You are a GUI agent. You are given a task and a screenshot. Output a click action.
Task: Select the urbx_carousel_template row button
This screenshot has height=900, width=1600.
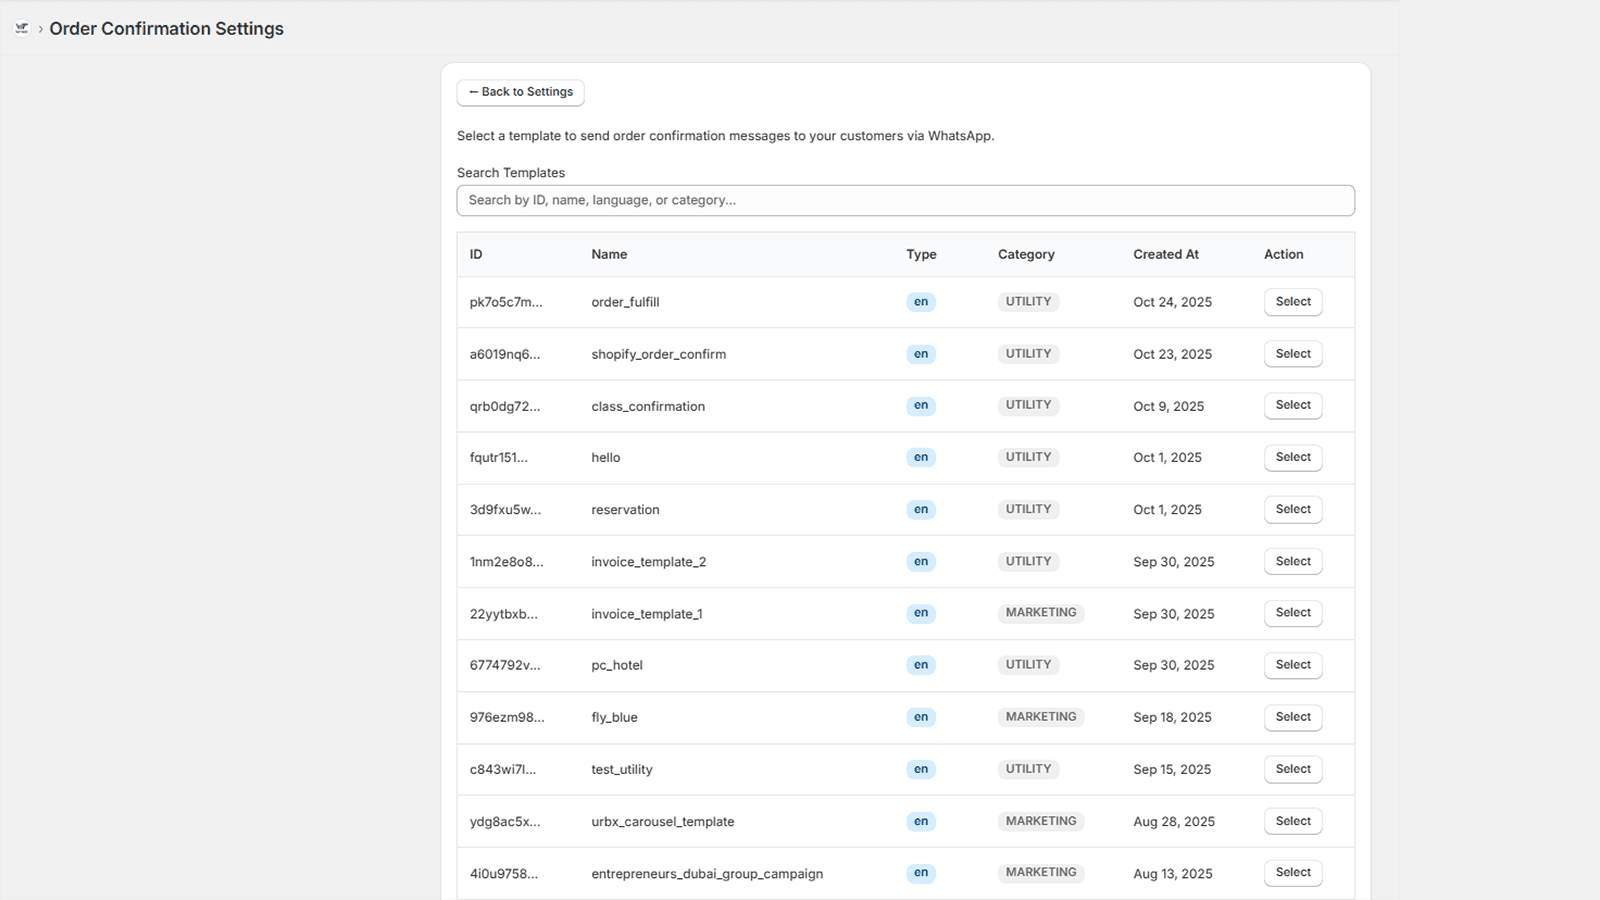(1293, 821)
